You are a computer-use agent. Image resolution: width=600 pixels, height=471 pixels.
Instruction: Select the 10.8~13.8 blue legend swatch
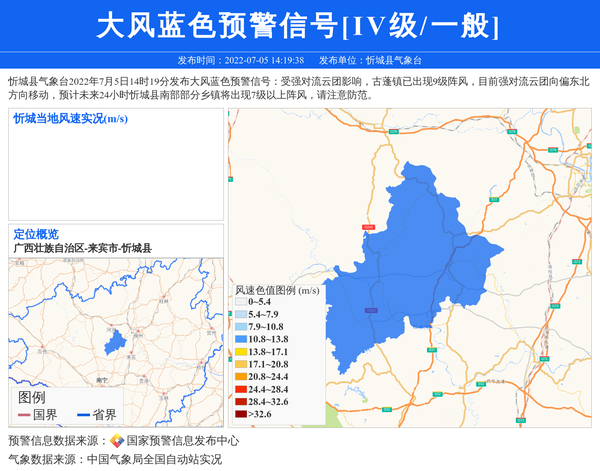point(240,340)
